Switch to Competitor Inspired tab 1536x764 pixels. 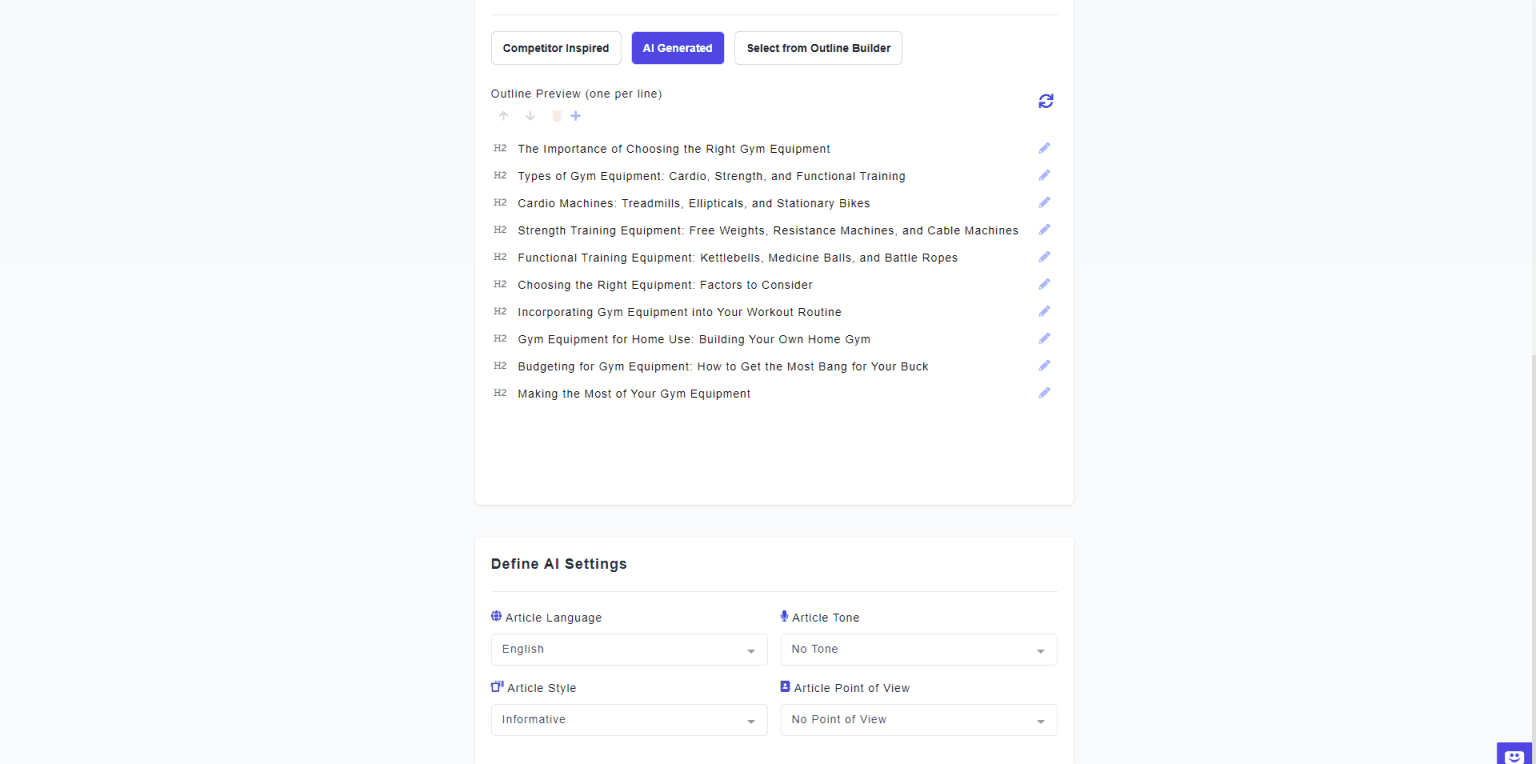556,48
